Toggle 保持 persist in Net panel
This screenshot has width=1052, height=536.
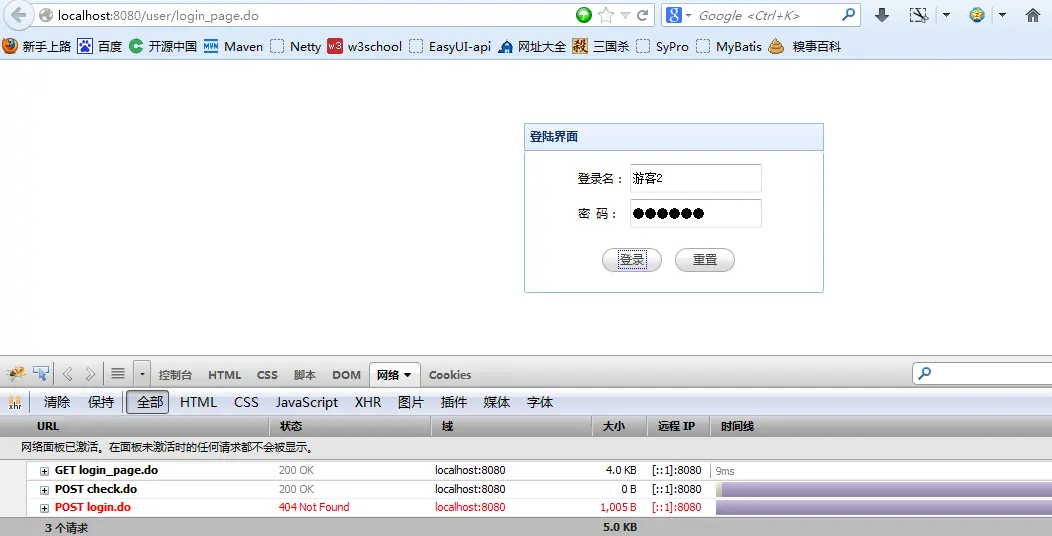101,403
